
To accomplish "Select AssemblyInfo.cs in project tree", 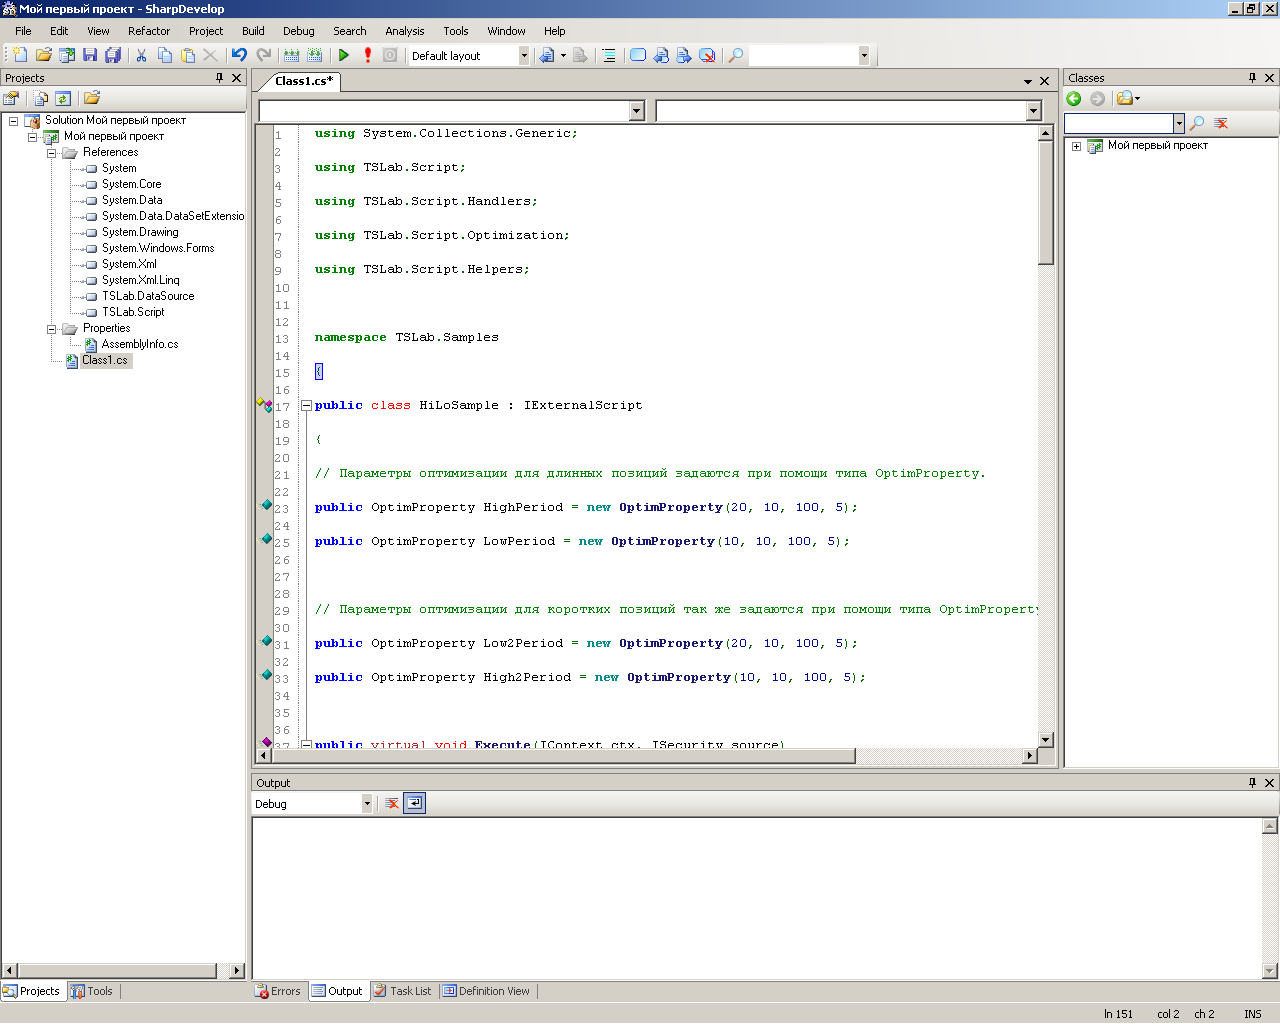I will 139,344.
